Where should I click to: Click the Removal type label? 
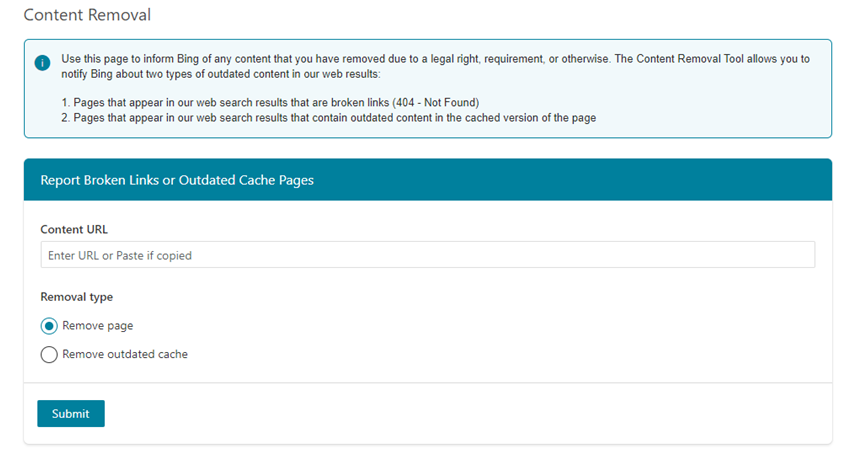pos(77,297)
